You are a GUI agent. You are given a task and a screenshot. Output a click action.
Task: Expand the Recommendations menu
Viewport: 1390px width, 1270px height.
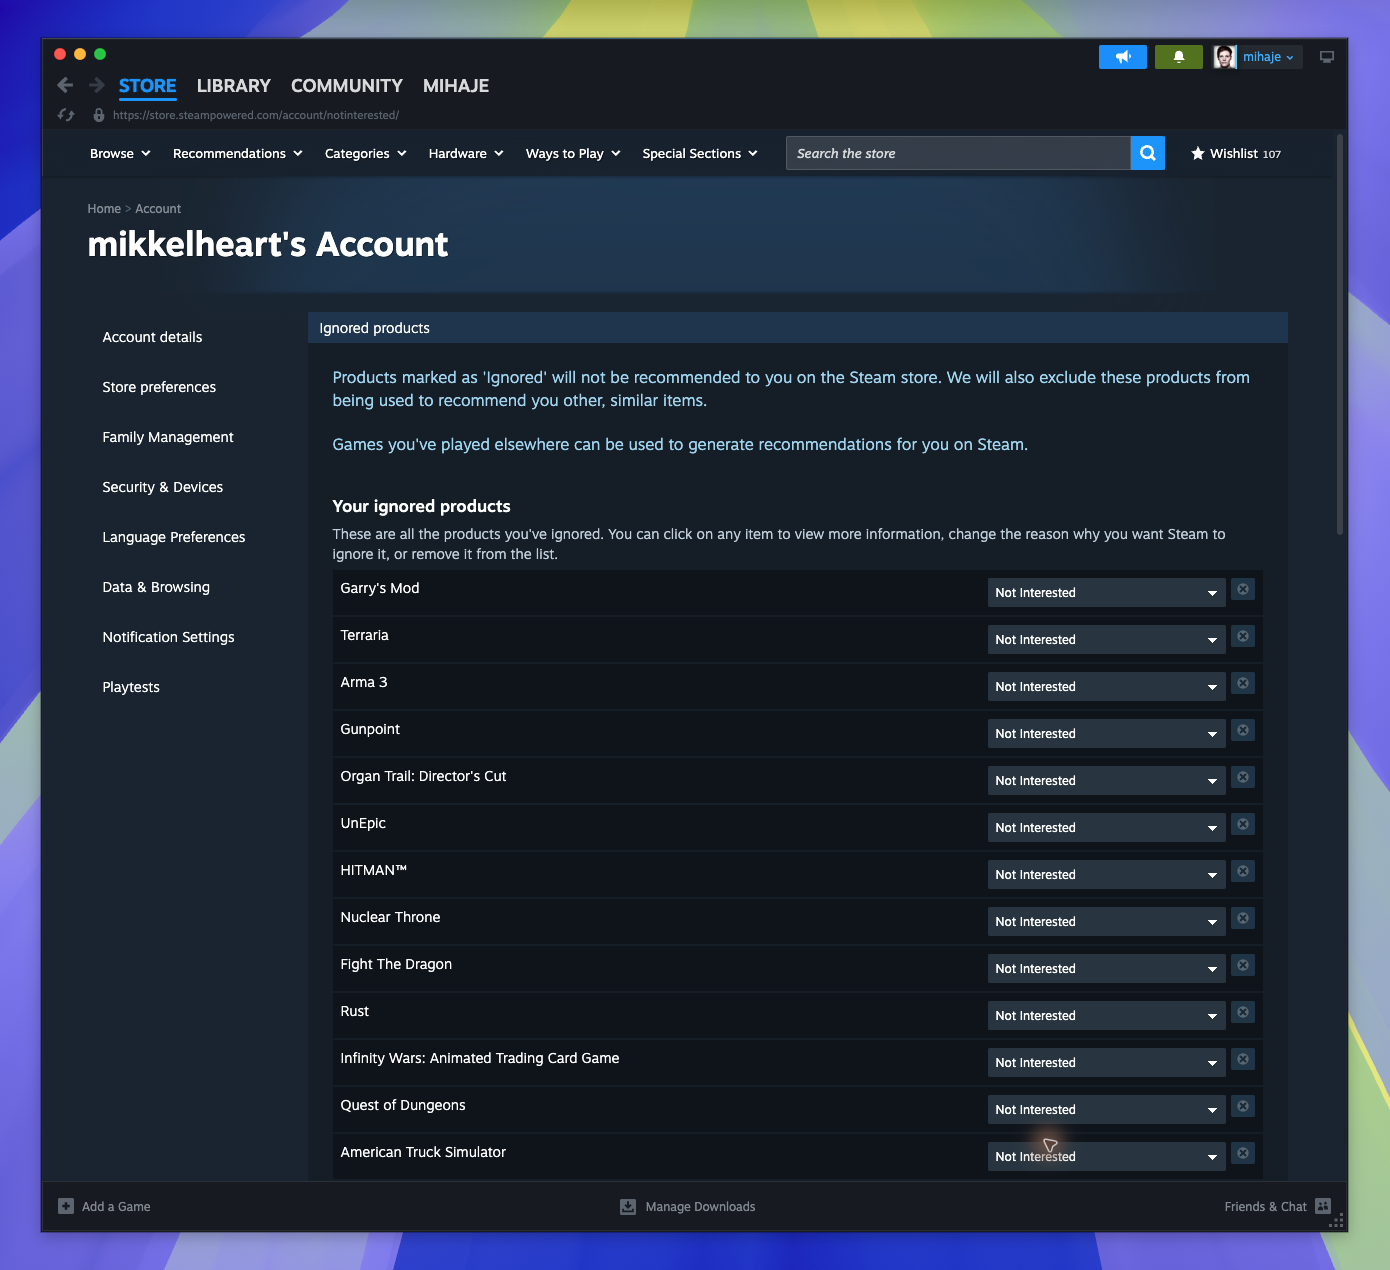click(x=238, y=153)
